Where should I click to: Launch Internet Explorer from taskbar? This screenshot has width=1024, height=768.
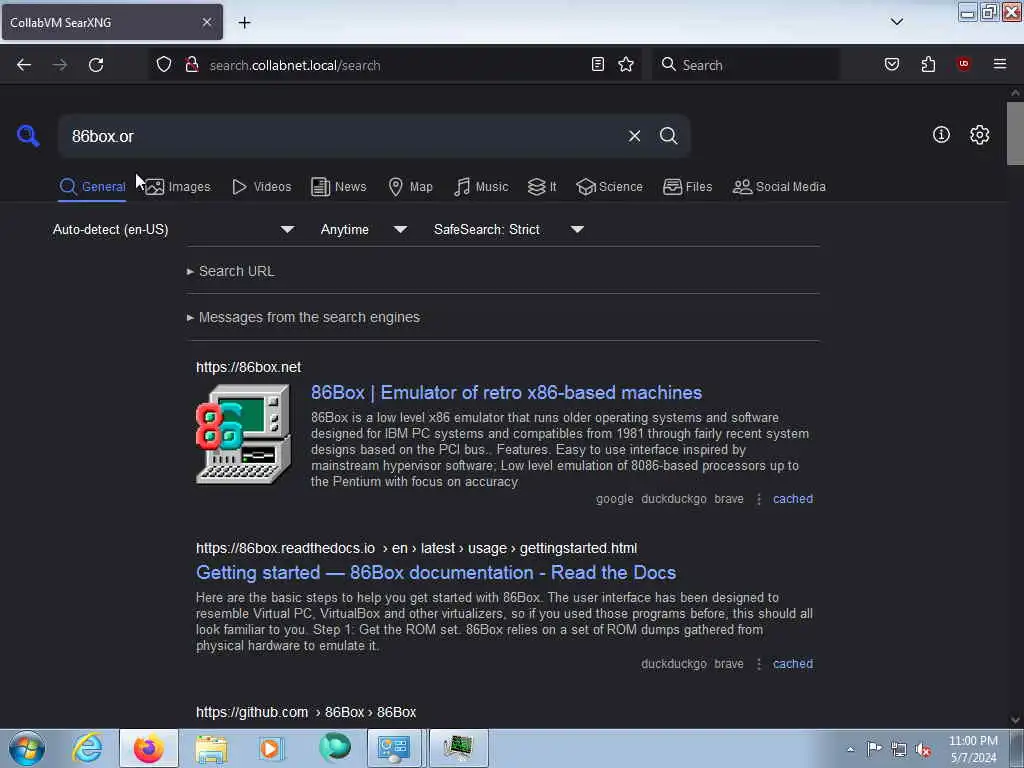(x=88, y=748)
